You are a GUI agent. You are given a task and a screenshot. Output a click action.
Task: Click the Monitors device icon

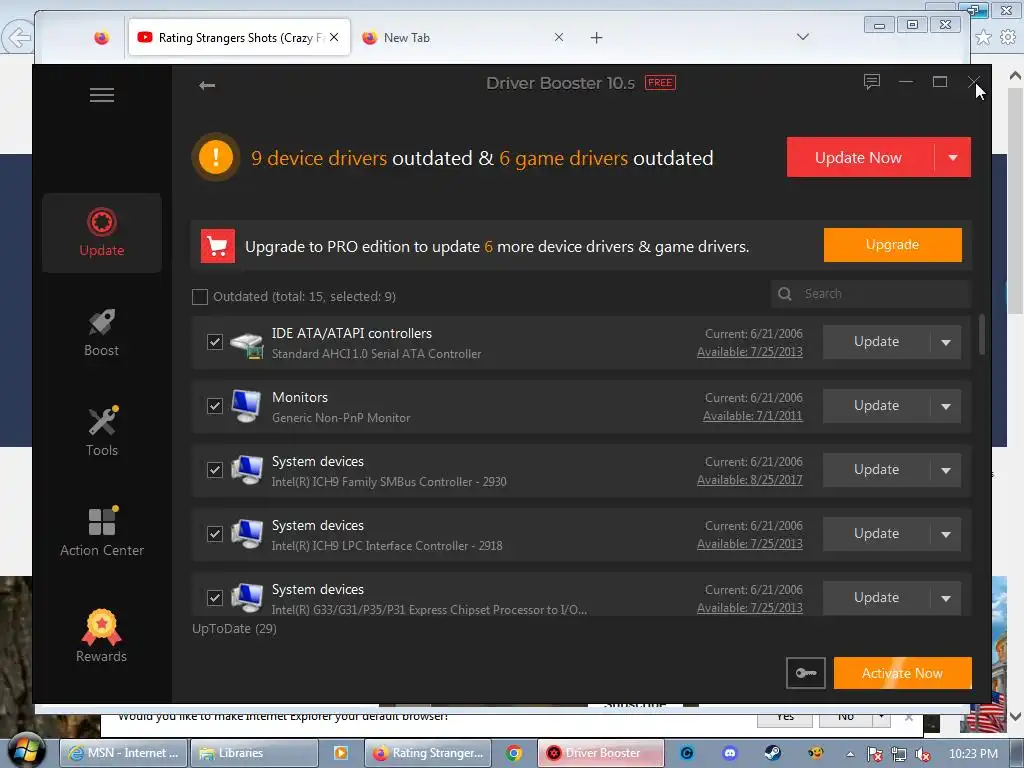(x=246, y=407)
